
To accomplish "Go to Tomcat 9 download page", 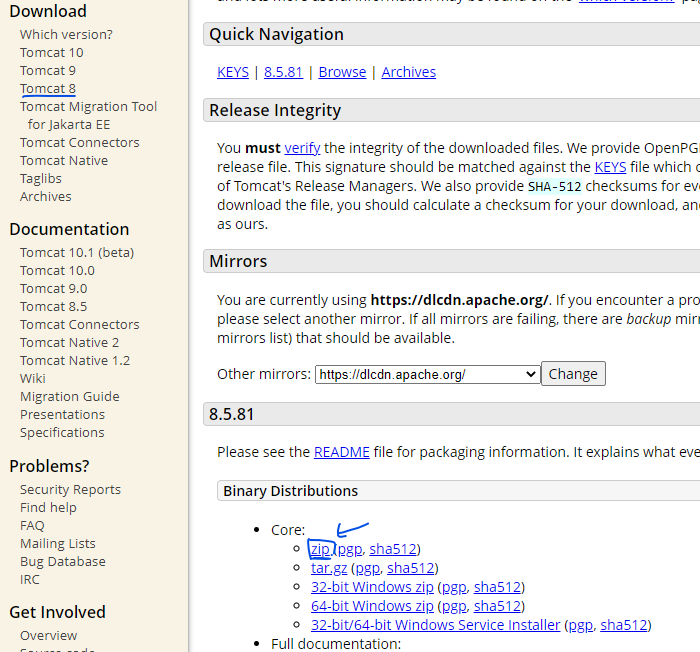I will tap(48, 71).
